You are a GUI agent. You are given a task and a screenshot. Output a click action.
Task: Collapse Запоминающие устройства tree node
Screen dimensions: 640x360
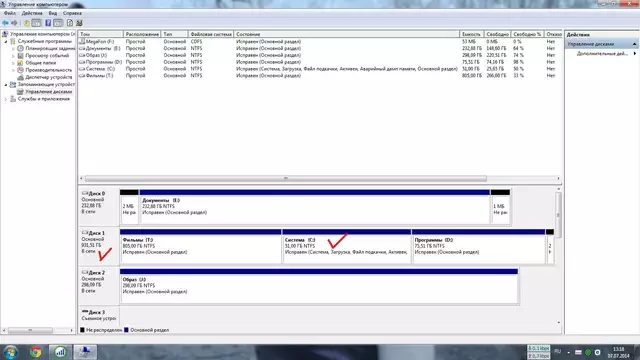(x=6, y=84)
